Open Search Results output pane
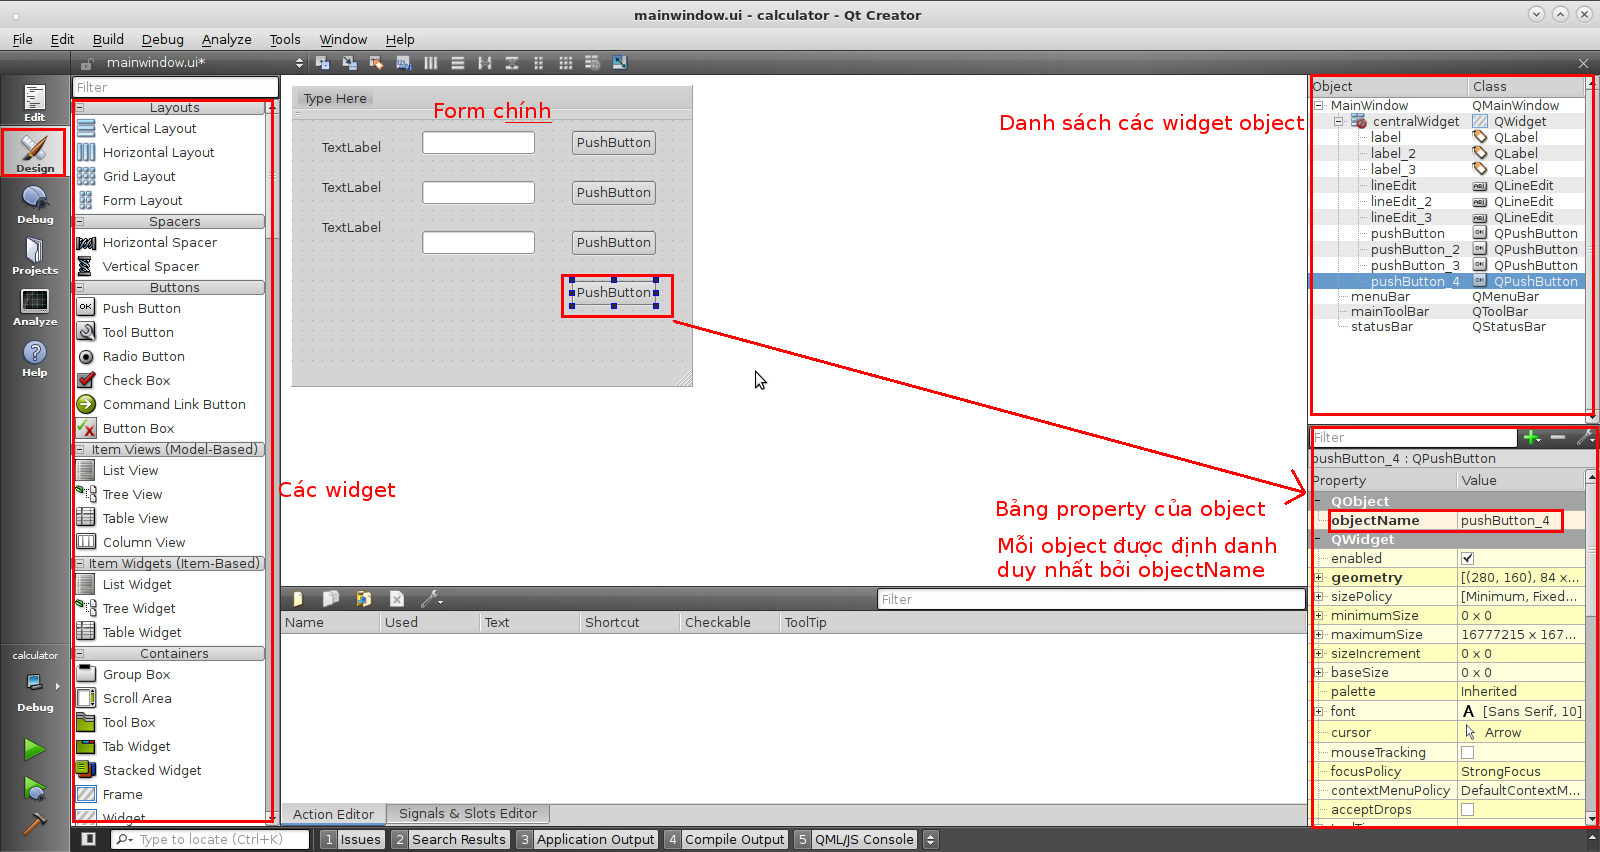Image resolution: width=1600 pixels, height=852 pixels. [x=450, y=840]
